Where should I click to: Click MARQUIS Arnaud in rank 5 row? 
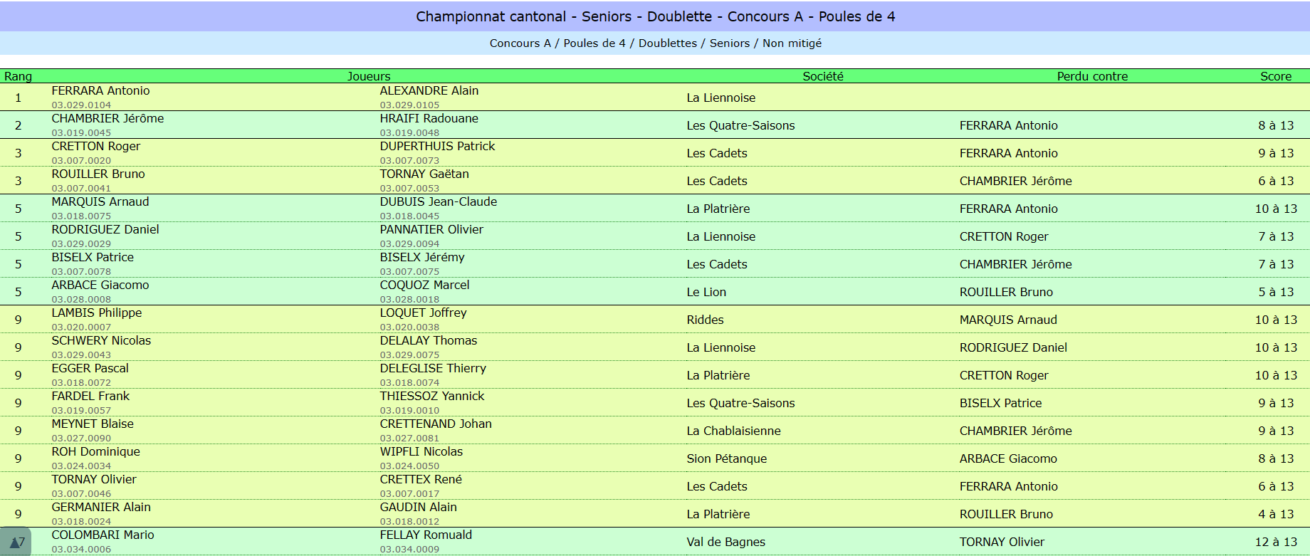pos(100,202)
